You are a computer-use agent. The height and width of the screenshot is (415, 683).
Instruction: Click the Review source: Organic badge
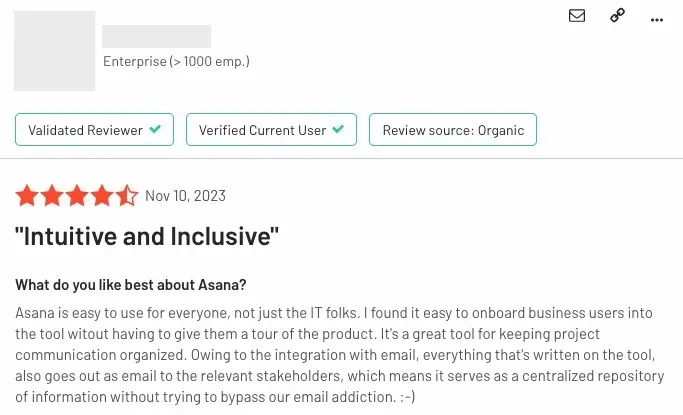click(453, 130)
